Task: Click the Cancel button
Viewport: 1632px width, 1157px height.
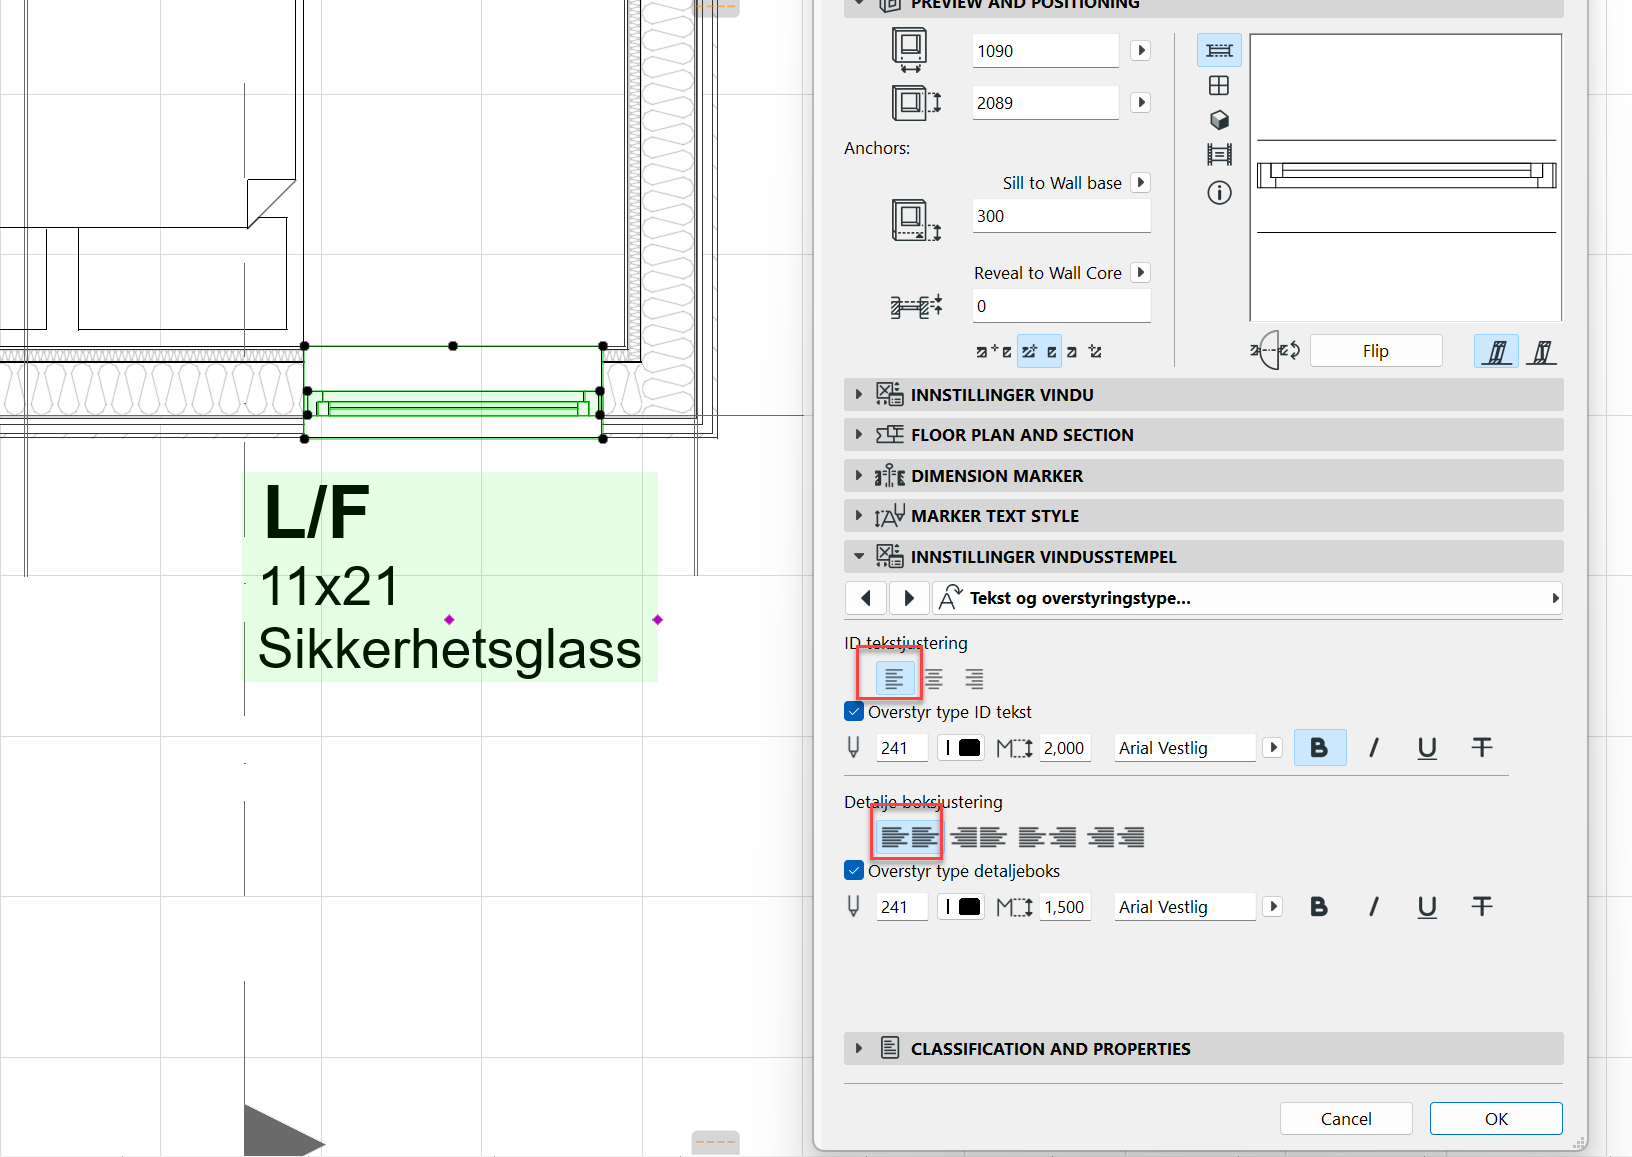Action: [x=1345, y=1119]
